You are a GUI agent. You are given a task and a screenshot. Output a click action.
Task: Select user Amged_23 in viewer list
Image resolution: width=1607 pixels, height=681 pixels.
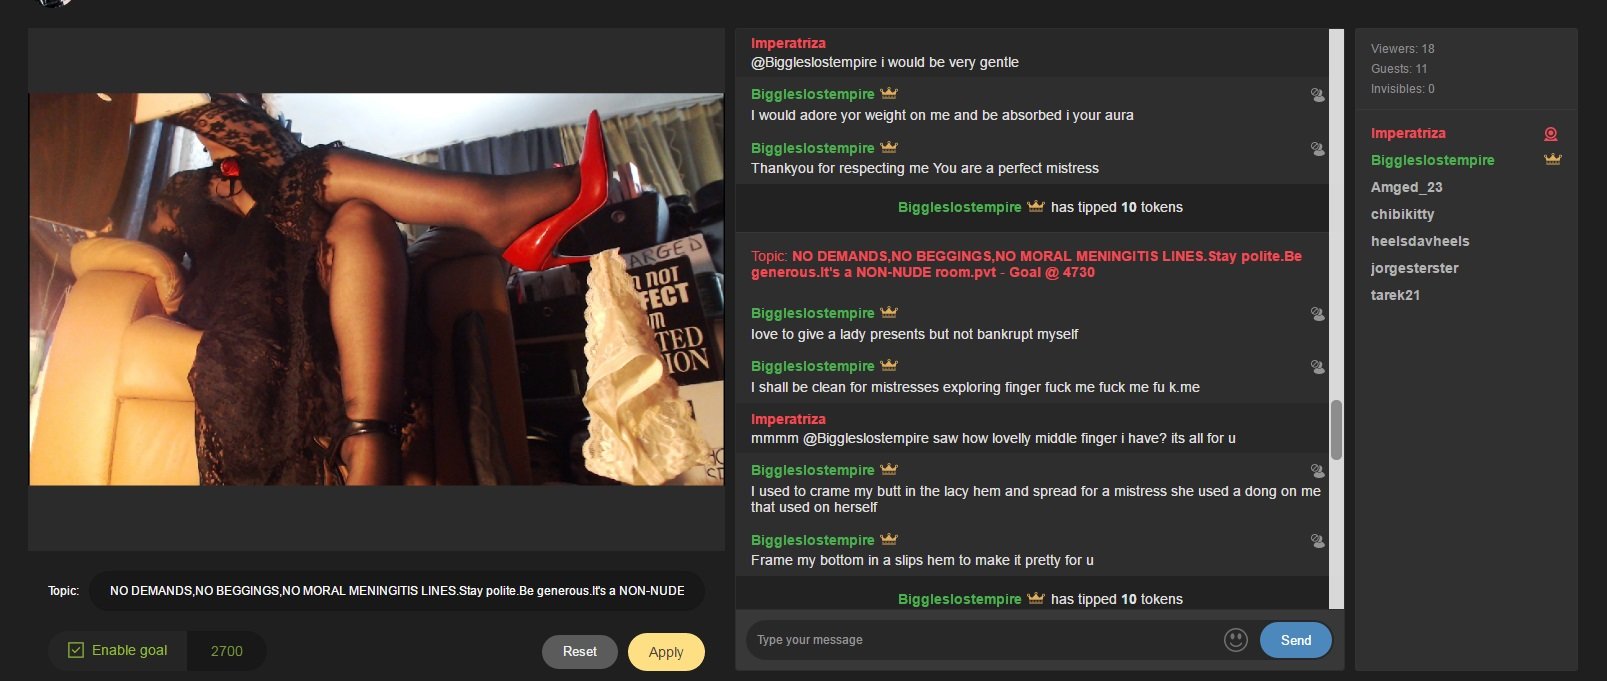click(x=1406, y=187)
